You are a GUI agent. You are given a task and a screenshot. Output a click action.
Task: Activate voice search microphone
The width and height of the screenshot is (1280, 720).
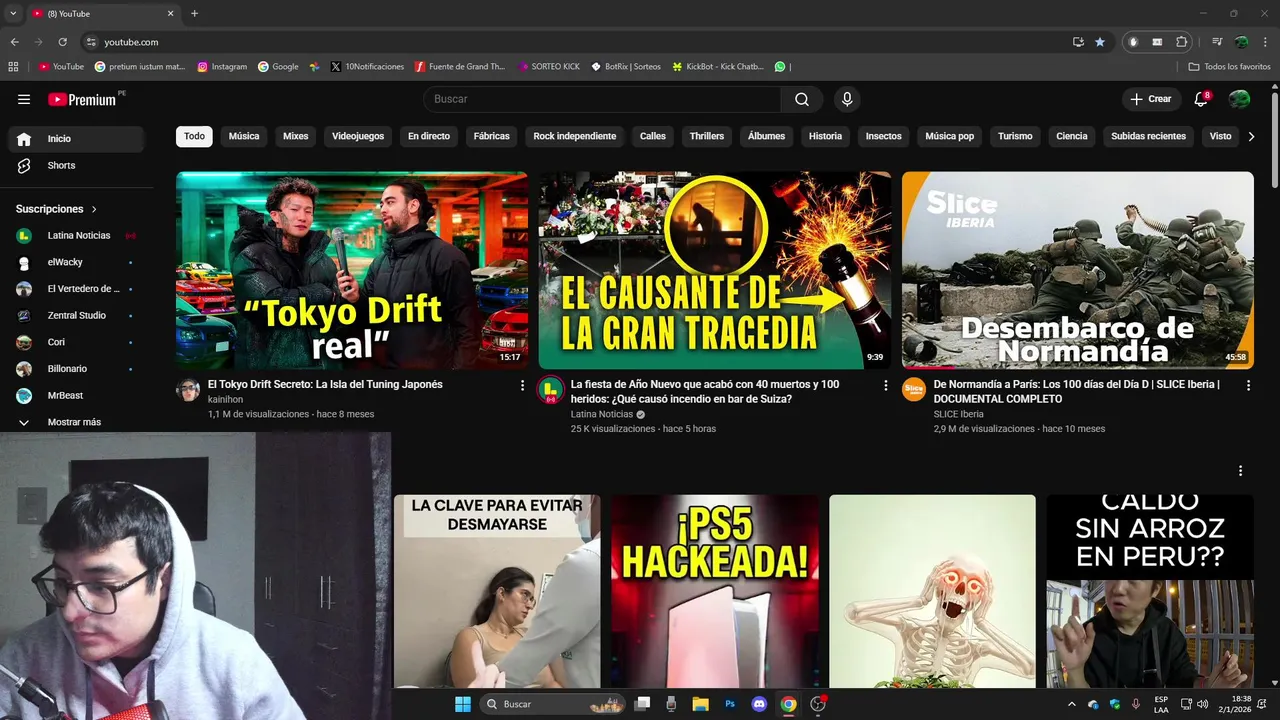click(x=847, y=99)
